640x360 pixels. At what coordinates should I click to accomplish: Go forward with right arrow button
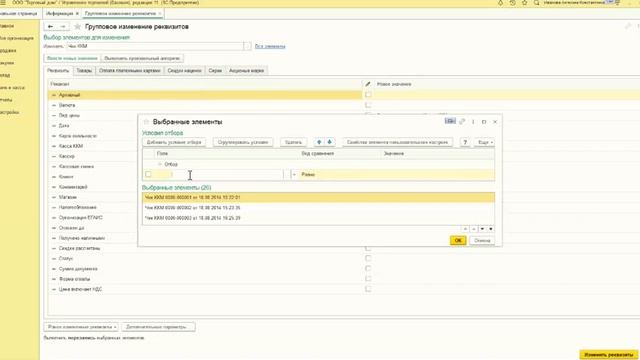(x=62, y=27)
